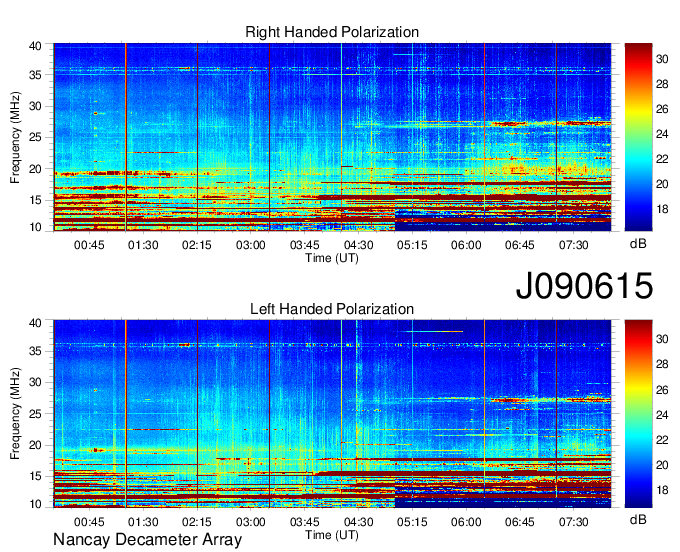Screen dimensions: 680x552
Task: Click the 24 dB tick on Left Handed color bar
Action: pos(662,415)
